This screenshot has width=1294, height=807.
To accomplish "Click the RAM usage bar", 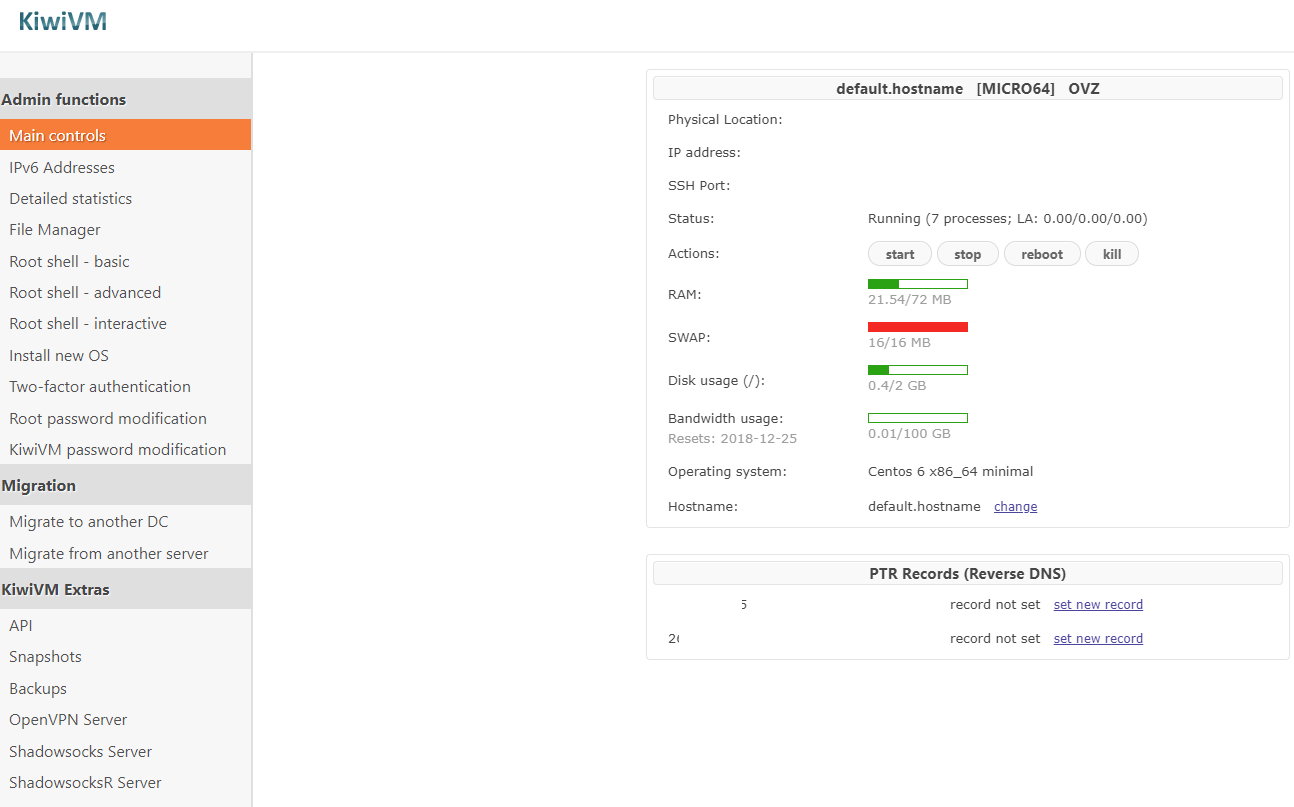I will pos(918,284).
